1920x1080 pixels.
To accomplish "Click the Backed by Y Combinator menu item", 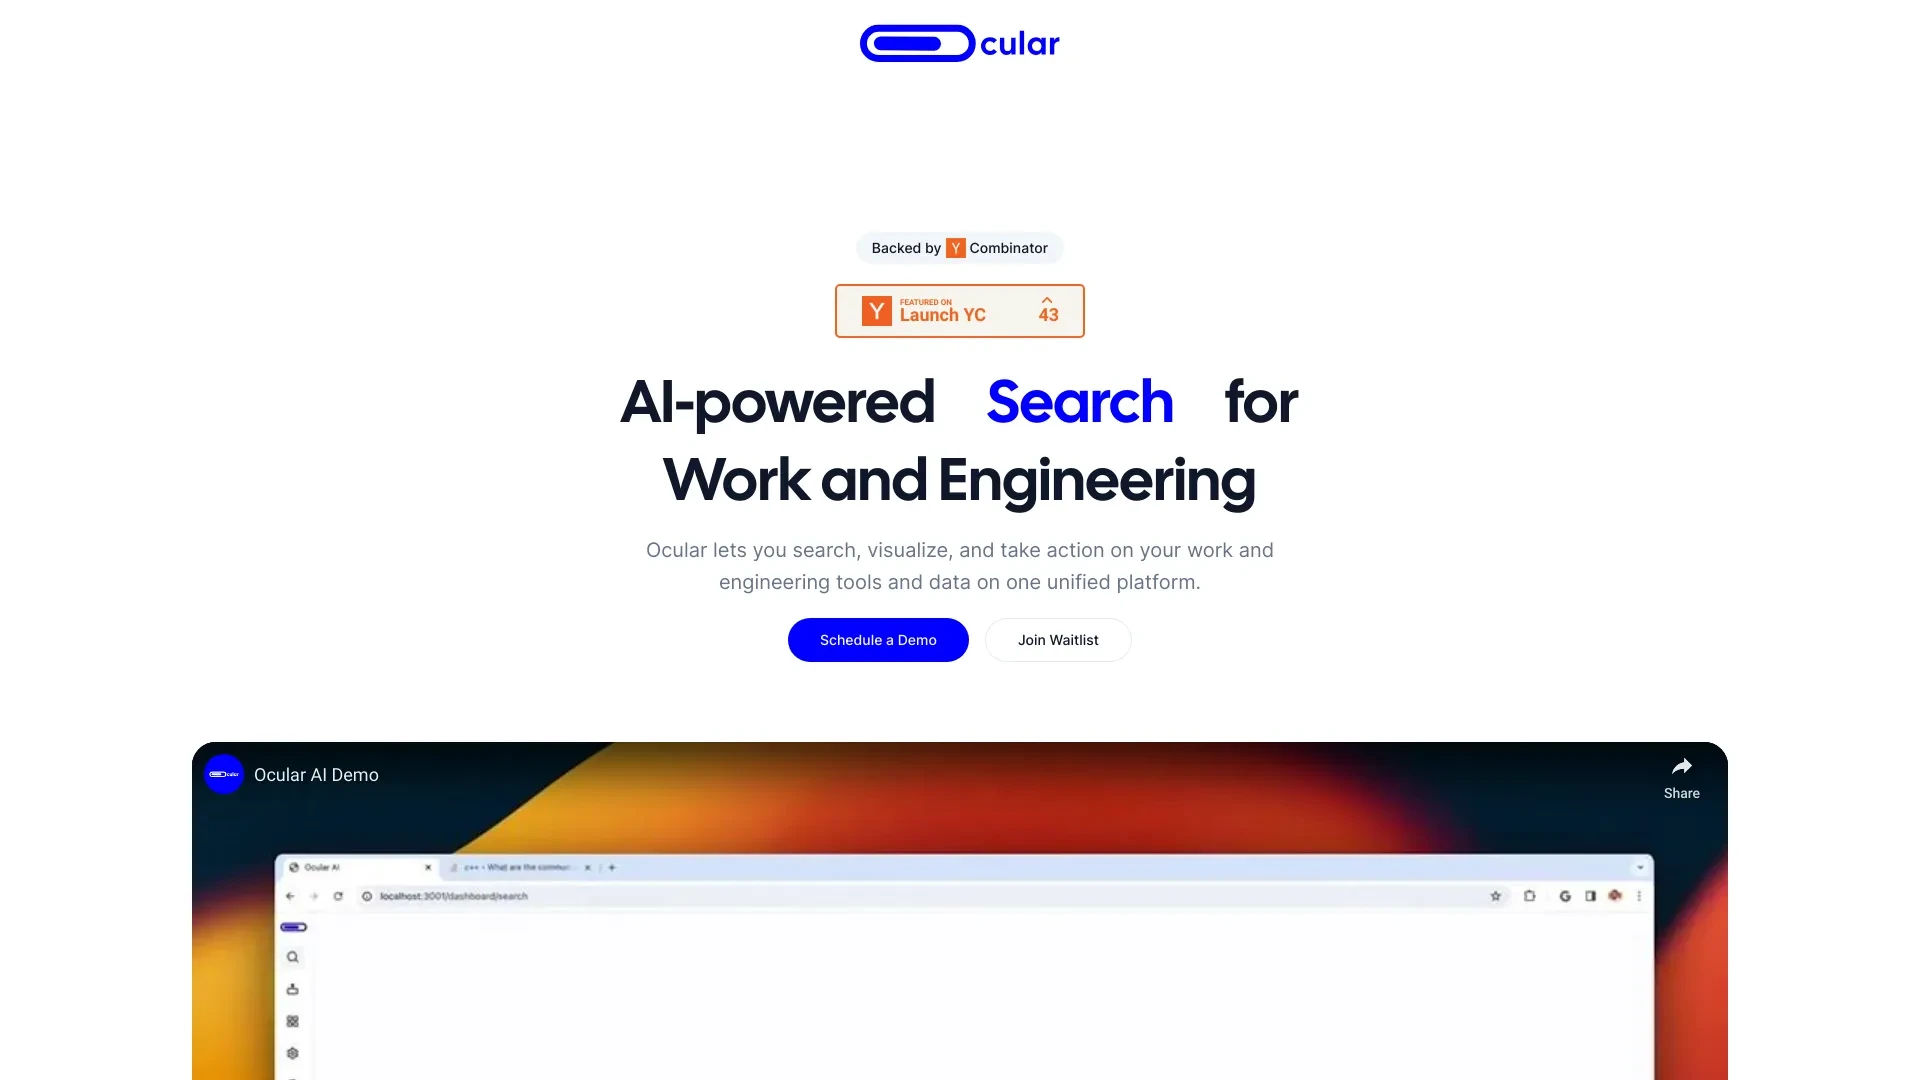I will coord(960,248).
